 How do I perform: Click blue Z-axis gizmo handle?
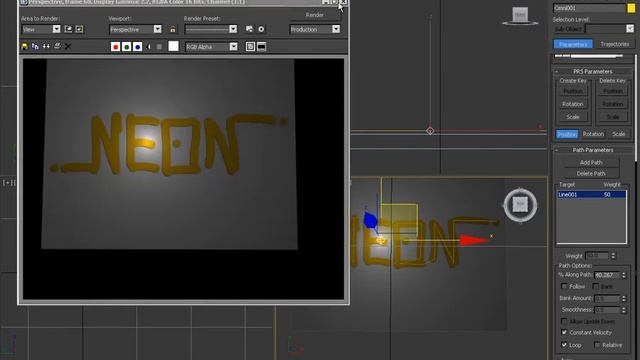pos(370,220)
